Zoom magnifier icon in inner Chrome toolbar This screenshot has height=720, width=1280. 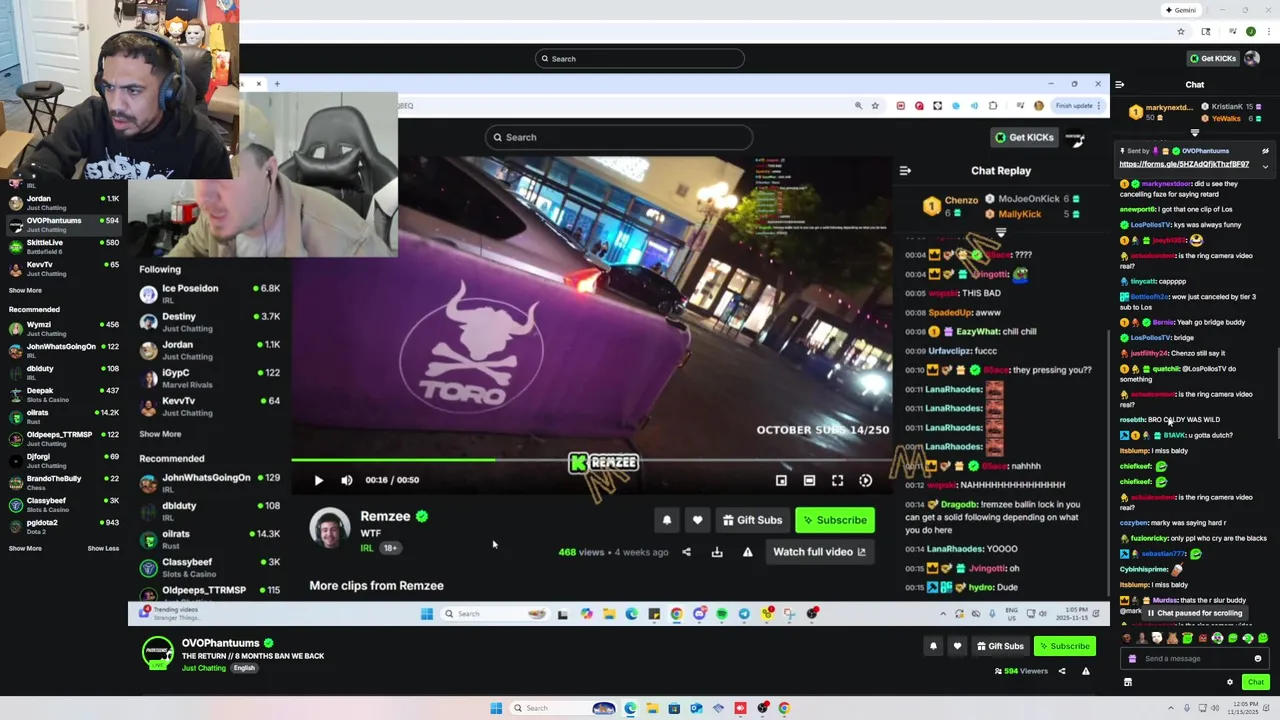858,106
